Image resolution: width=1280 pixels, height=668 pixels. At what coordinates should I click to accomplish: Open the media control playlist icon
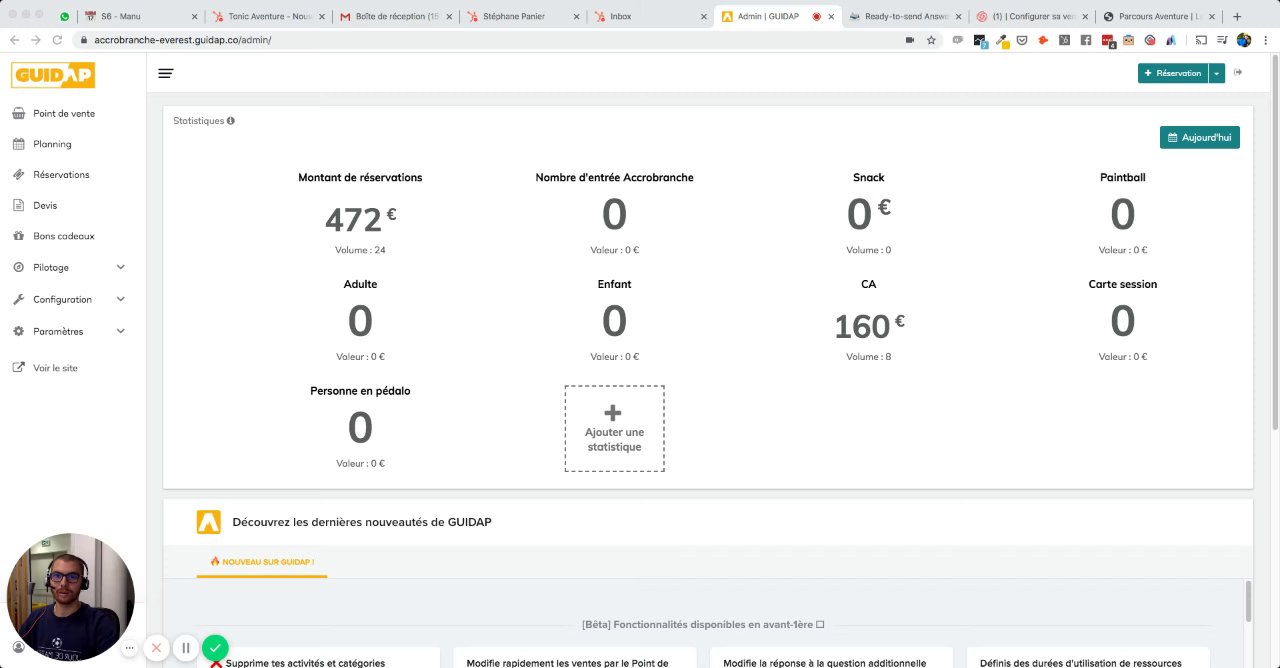[1222, 40]
